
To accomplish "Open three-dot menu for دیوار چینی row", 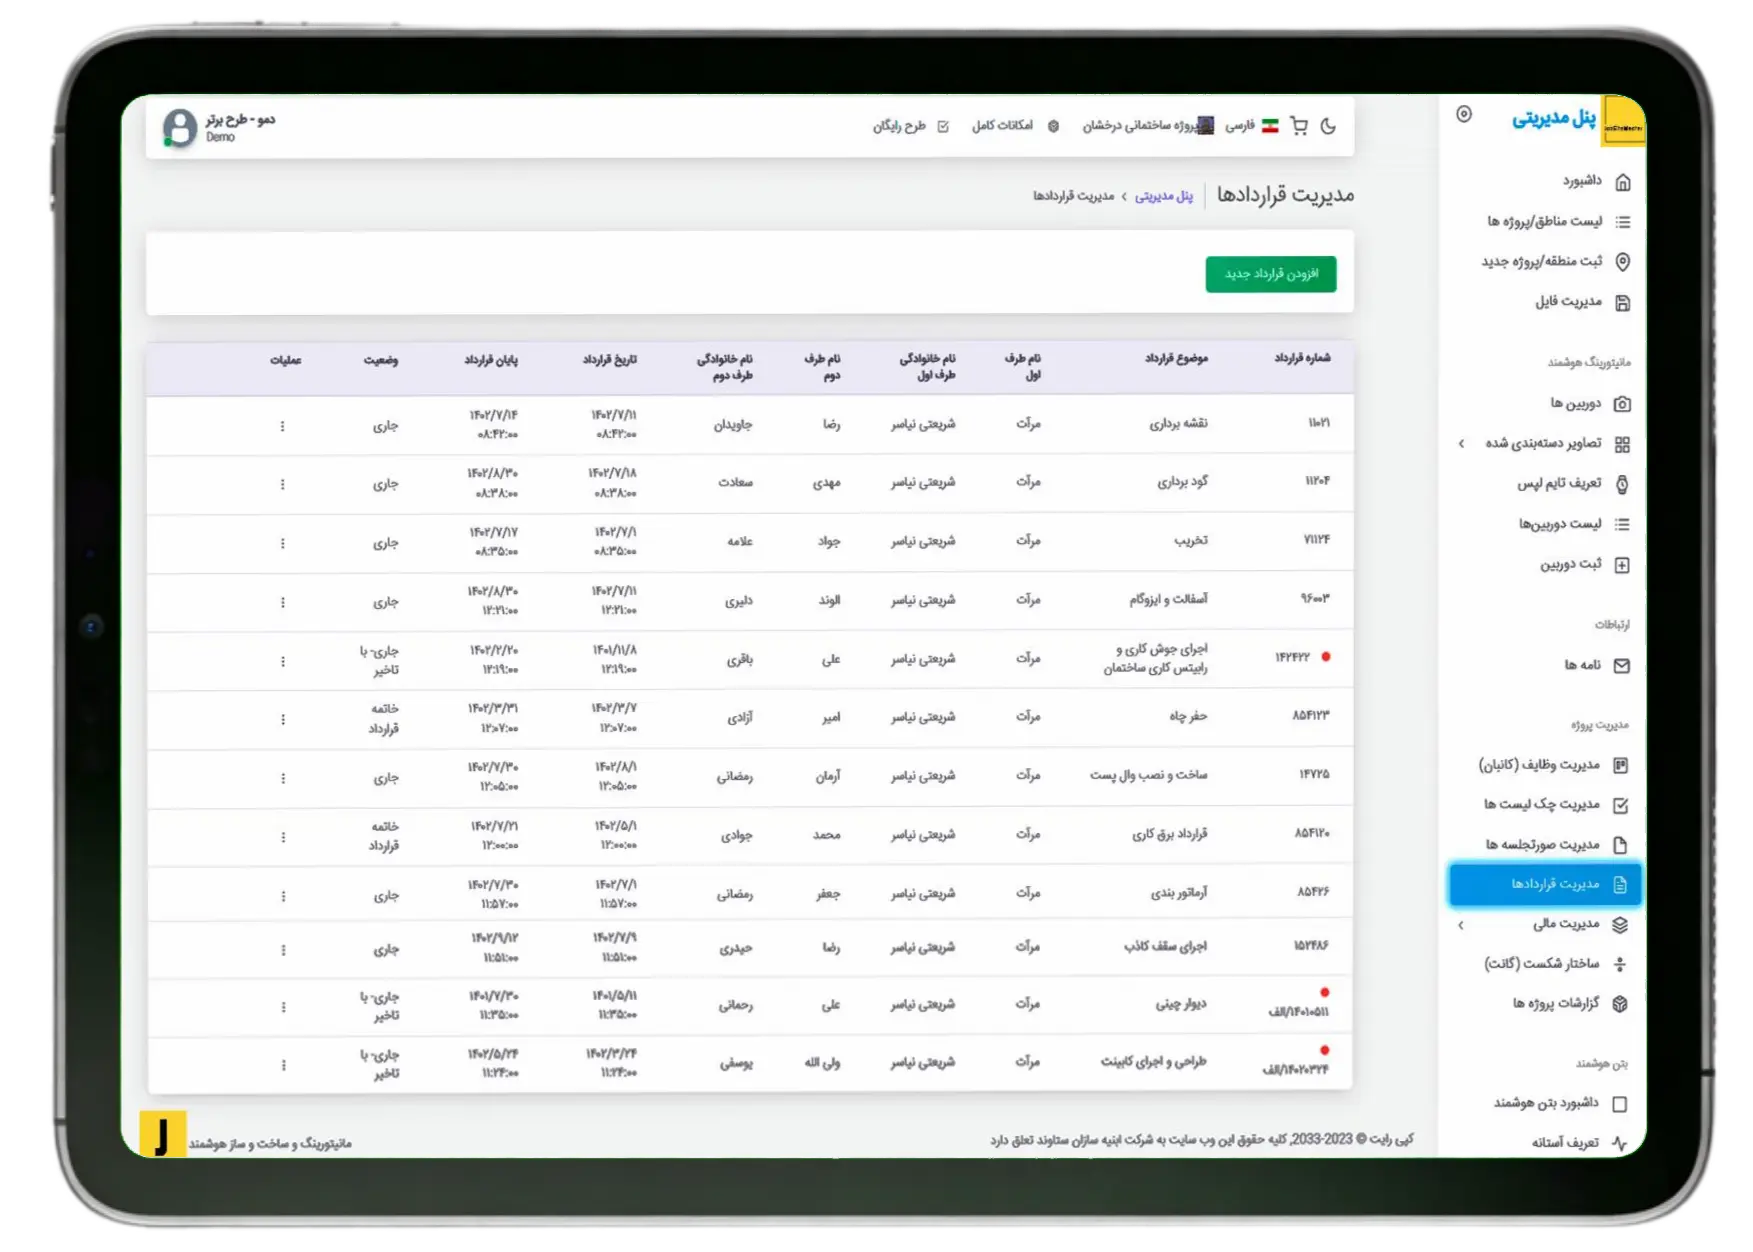I will click(283, 1007).
